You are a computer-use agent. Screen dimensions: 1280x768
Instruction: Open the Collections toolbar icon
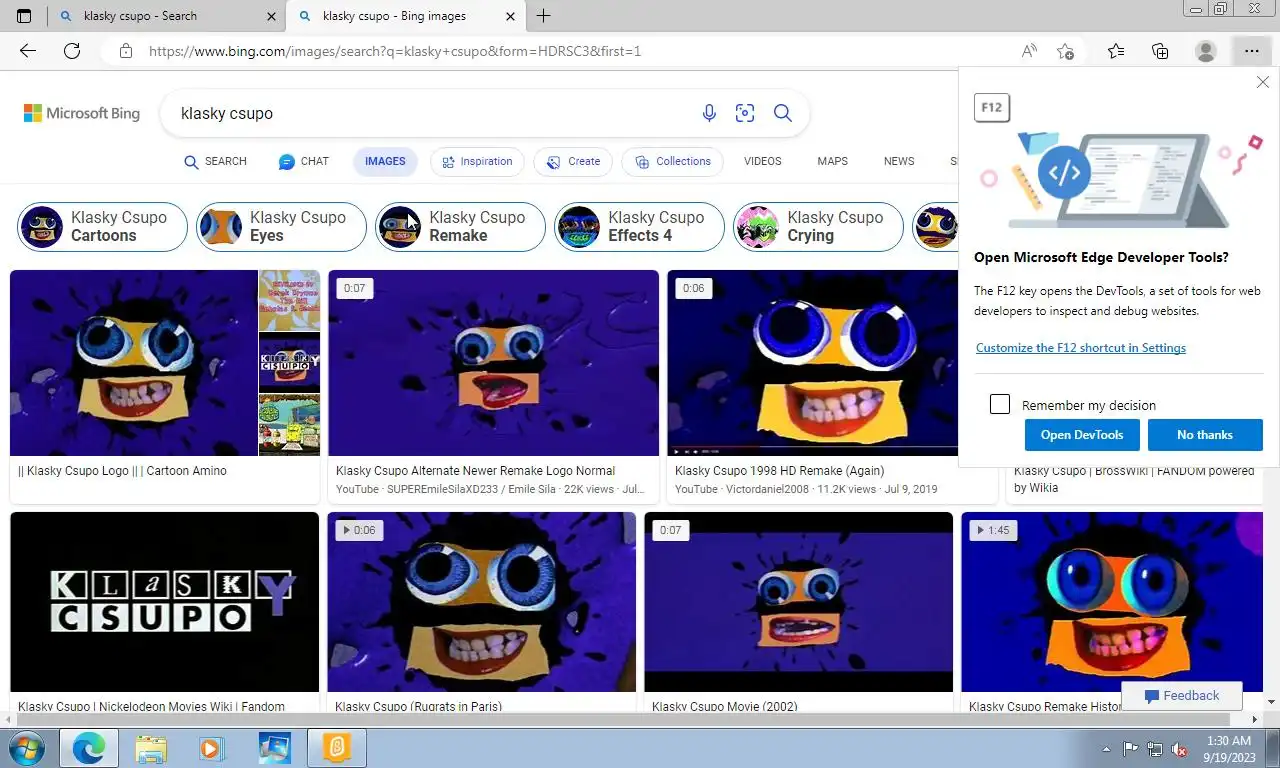1160,51
